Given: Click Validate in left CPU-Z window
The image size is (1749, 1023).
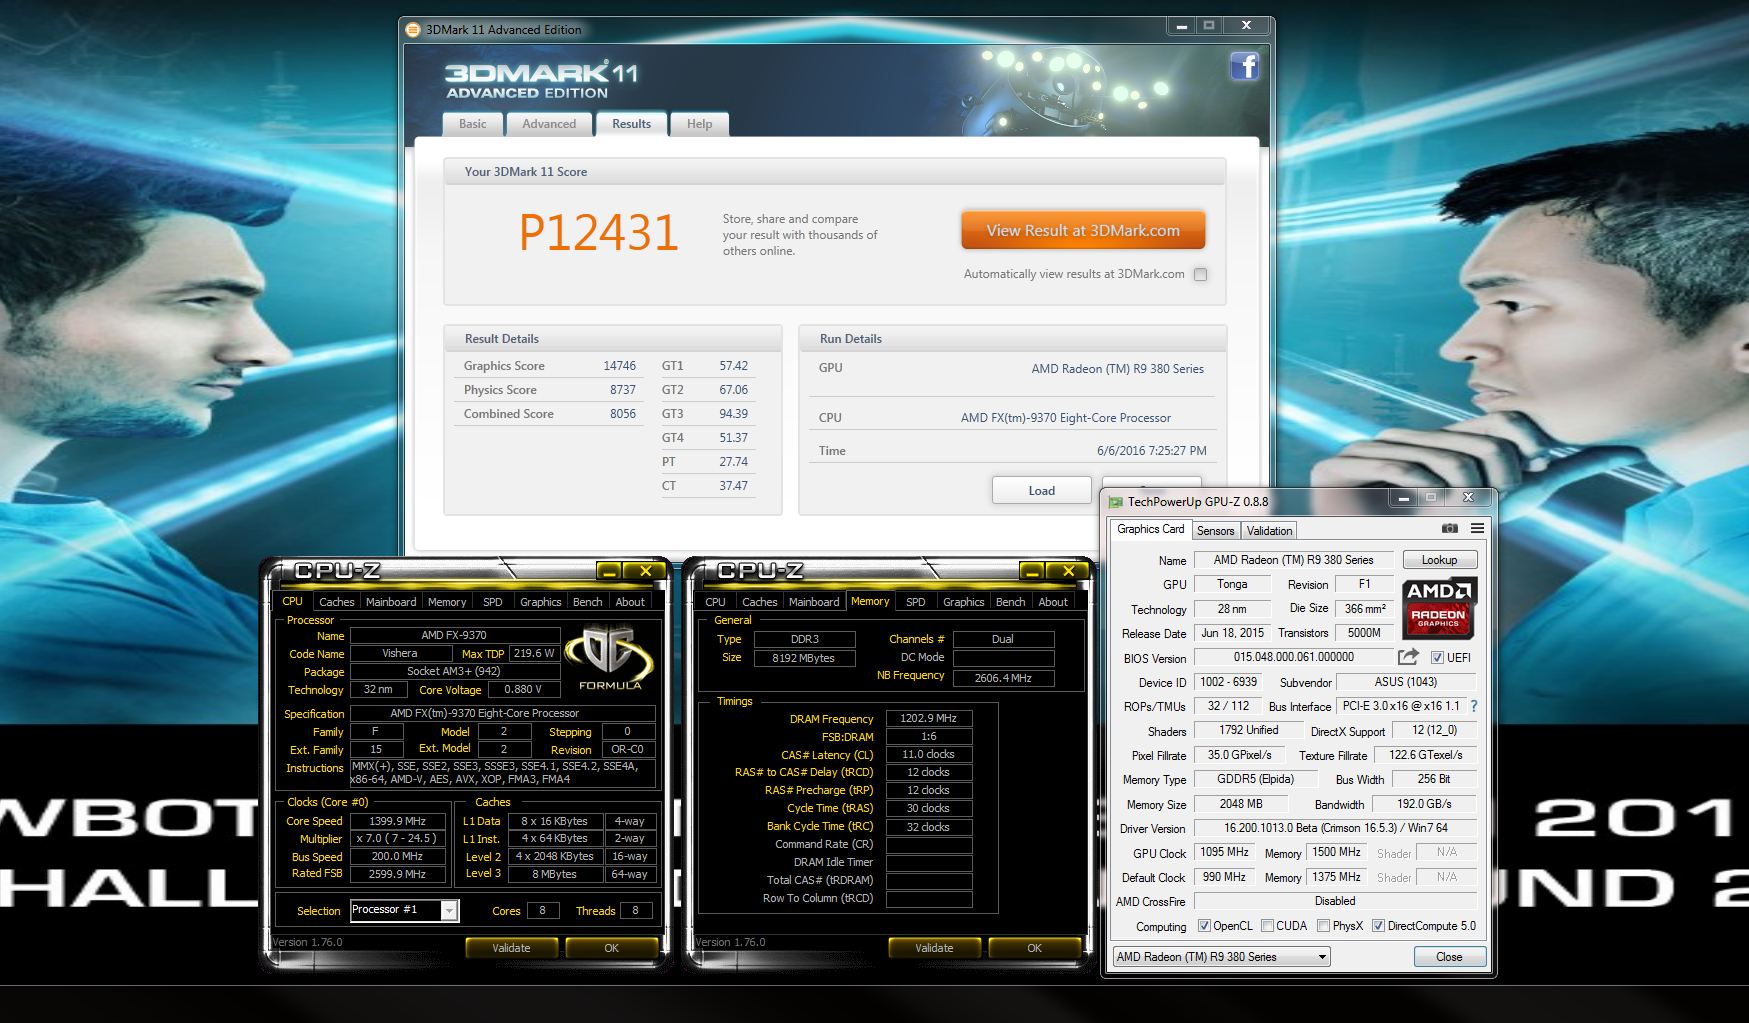Looking at the screenshot, I should pyautogui.click(x=511, y=948).
